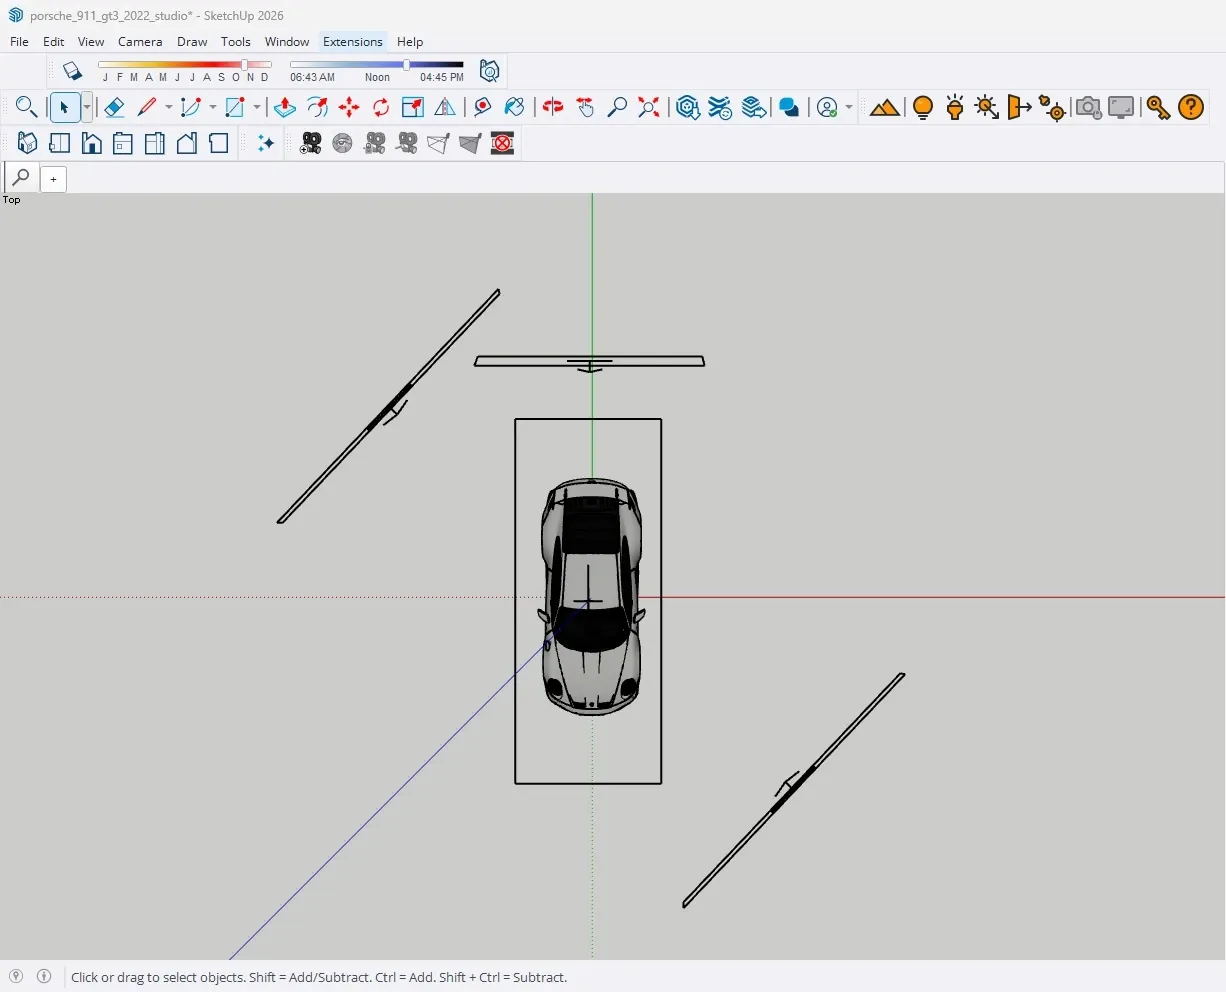The image size is (1226, 992).
Task: Click the red X film strip icon
Action: (x=503, y=144)
